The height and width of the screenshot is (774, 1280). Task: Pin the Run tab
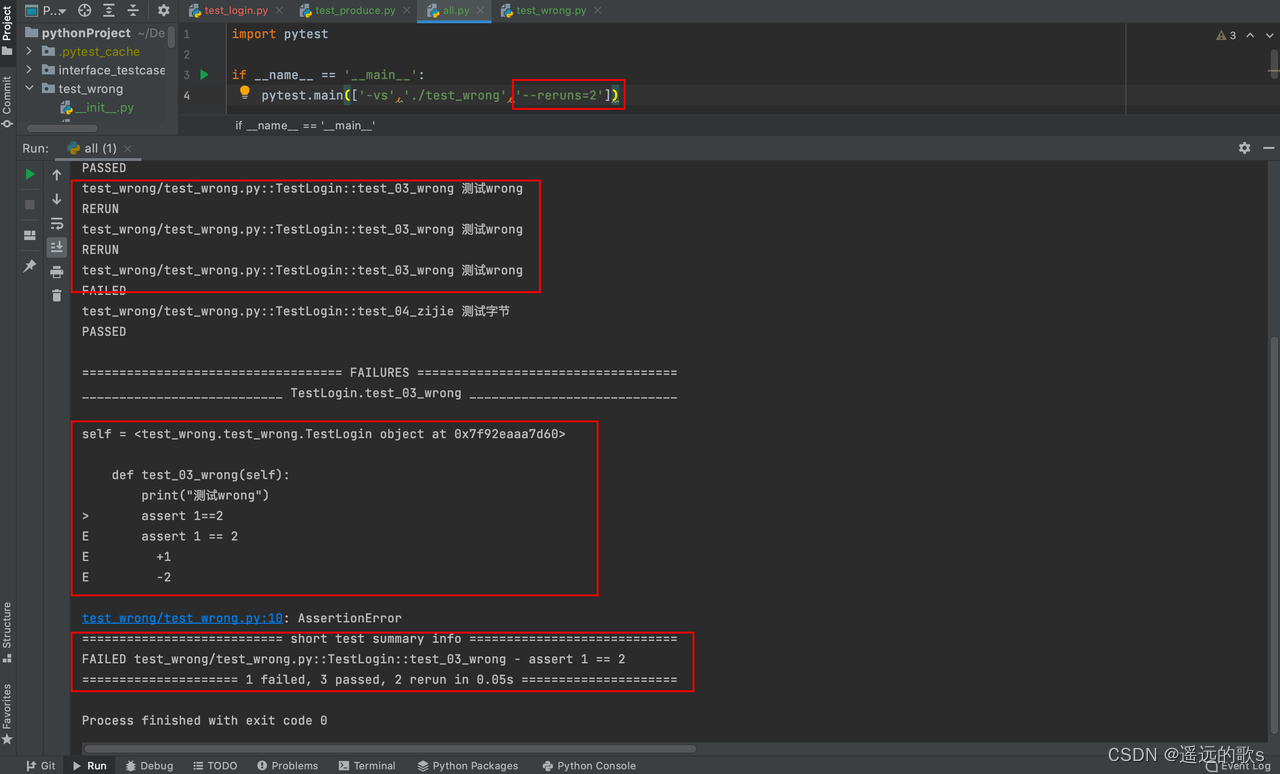(30, 266)
